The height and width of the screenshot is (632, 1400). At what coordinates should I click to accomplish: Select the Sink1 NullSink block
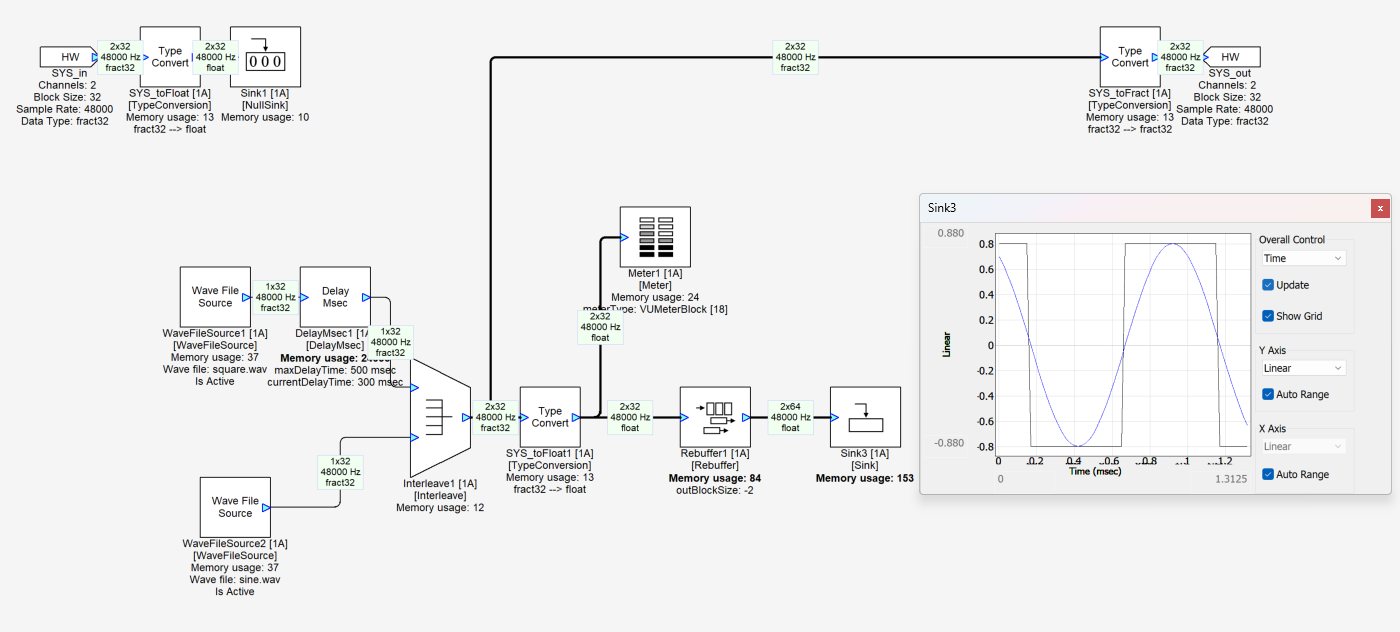(x=265, y=57)
